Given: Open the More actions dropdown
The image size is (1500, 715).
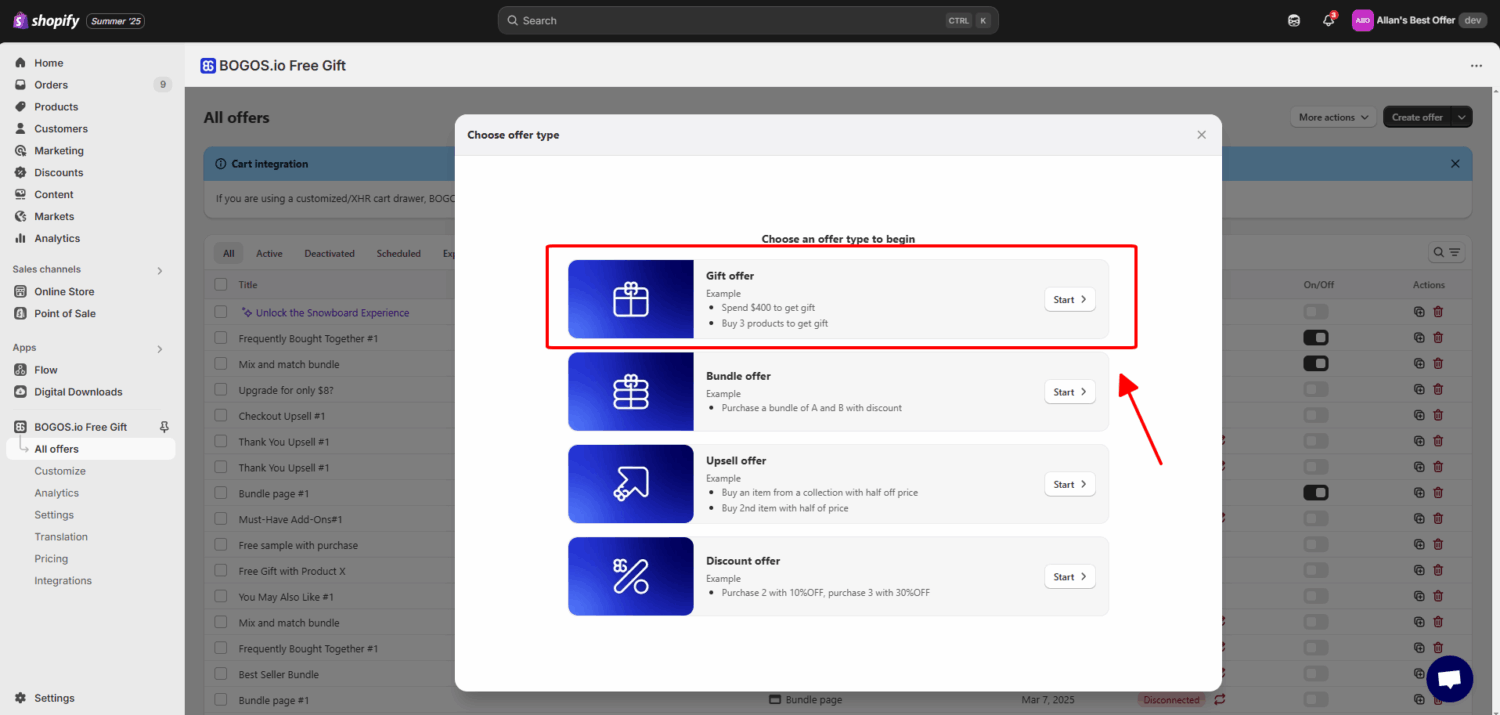Looking at the screenshot, I should [x=1333, y=117].
